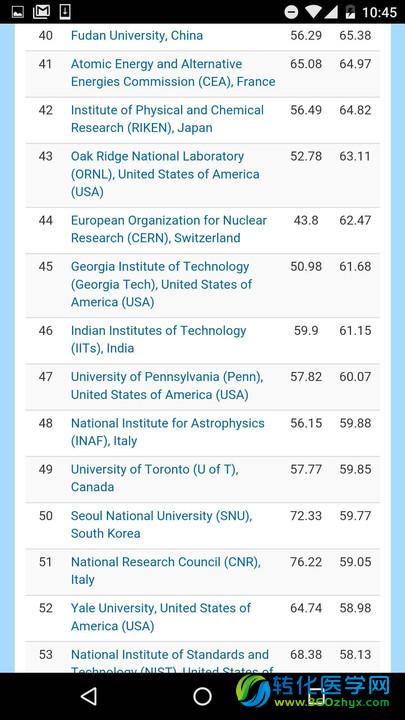Tap the do-not-disturb status icon
The image size is (405, 720).
point(291,12)
